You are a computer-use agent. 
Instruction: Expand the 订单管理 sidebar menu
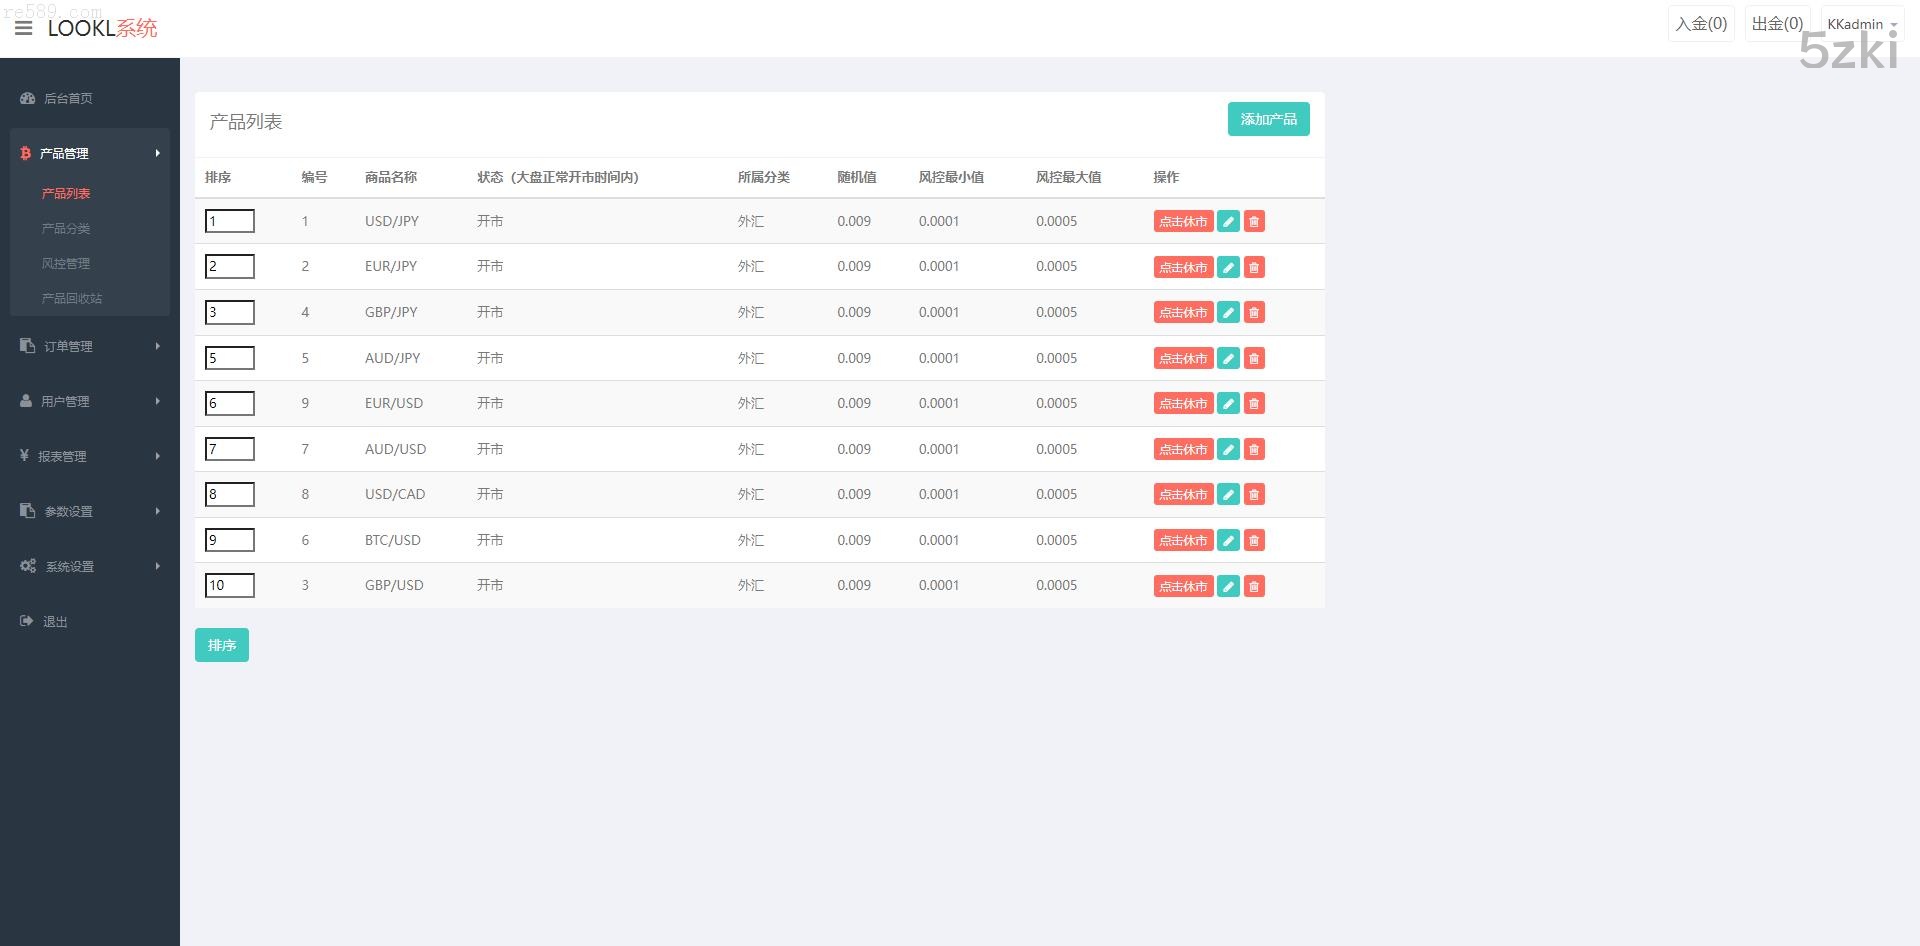coord(89,346)
